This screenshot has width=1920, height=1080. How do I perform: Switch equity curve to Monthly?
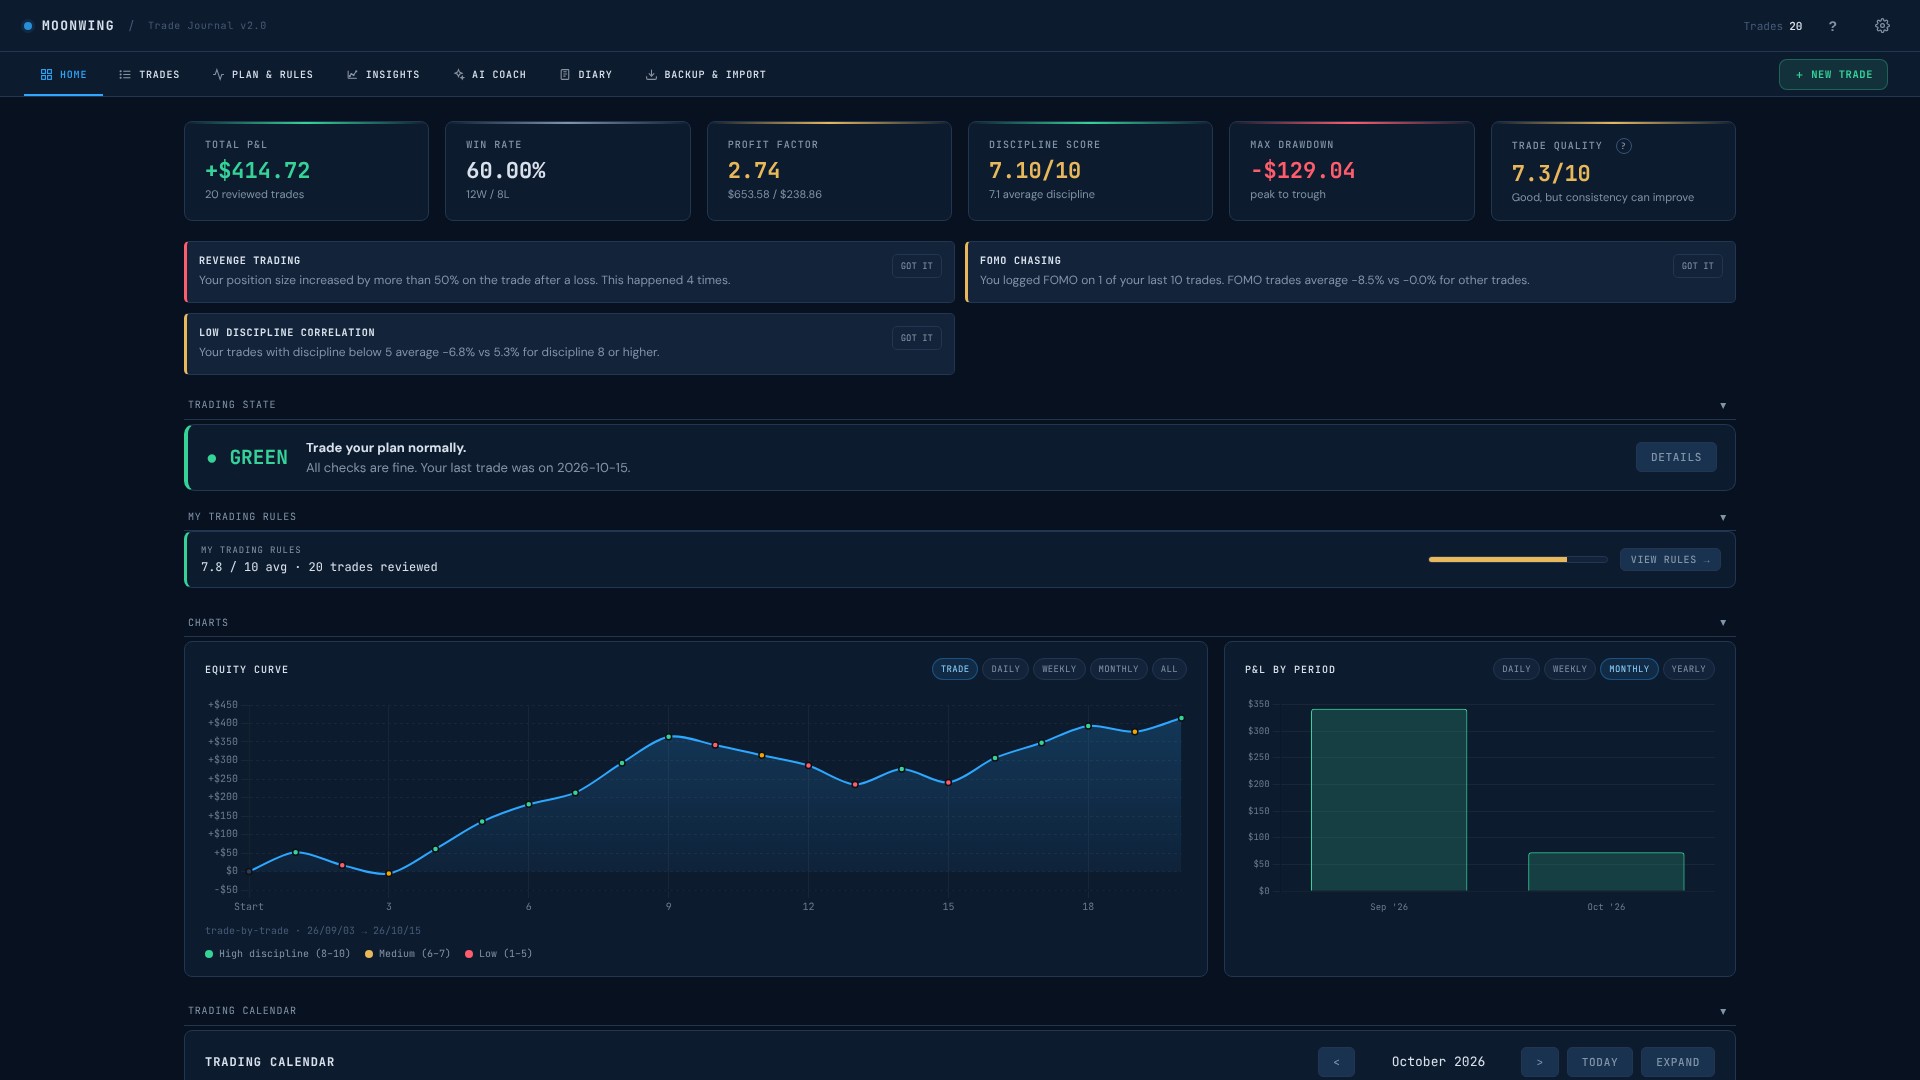tap(1118, 669)
